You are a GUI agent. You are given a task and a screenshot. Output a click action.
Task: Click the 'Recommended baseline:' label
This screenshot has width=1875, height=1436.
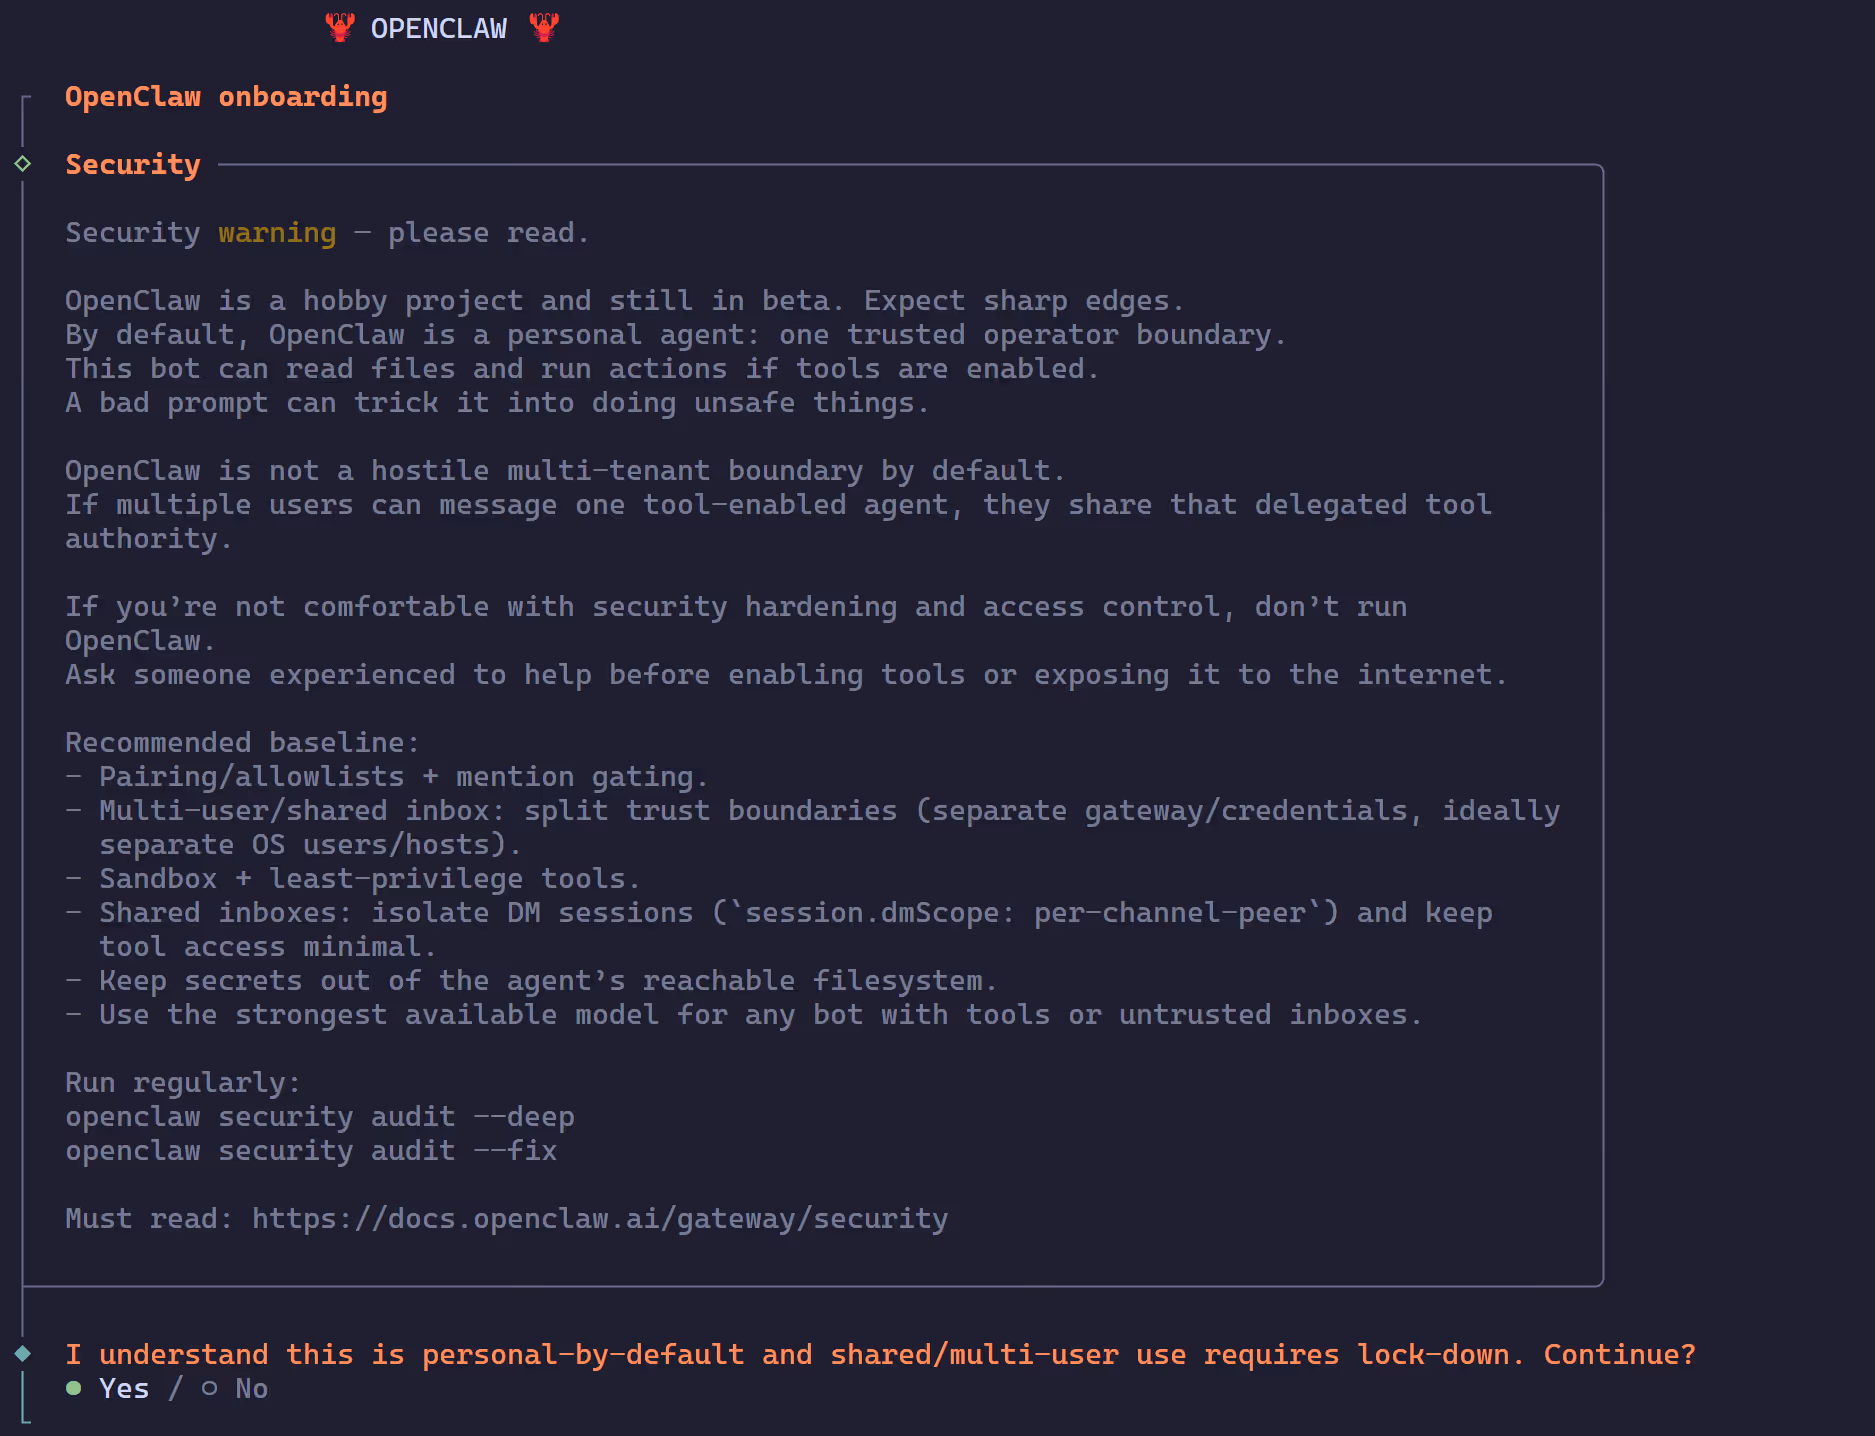[242, 742]
